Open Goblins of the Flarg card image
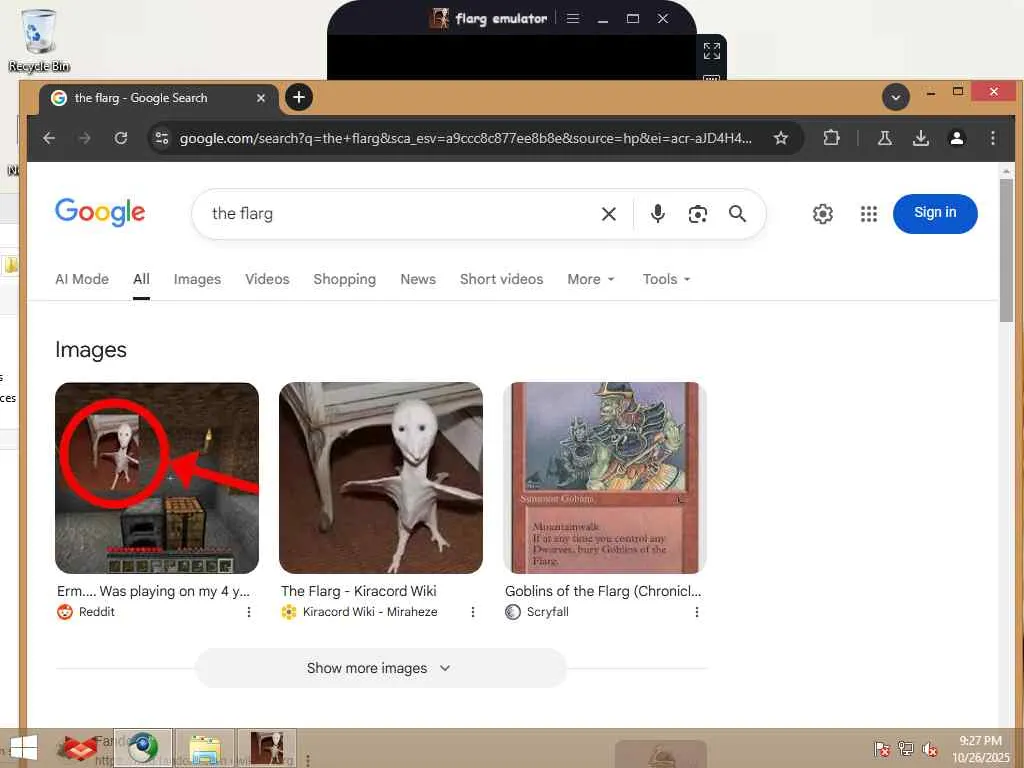1024x768 pixels. point(605,478)
